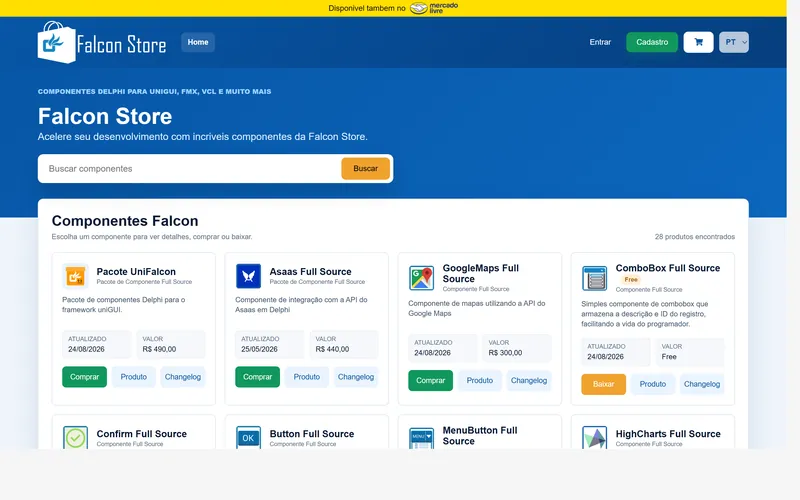The height and width of the screenshot is (500, 800).
Task: View Changelog for ComboBox Full Source
Action: pos(702,384)
